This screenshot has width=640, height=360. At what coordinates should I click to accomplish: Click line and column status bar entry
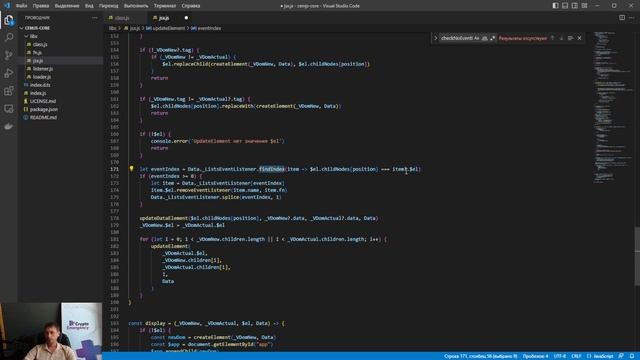[x=480, y=356]
